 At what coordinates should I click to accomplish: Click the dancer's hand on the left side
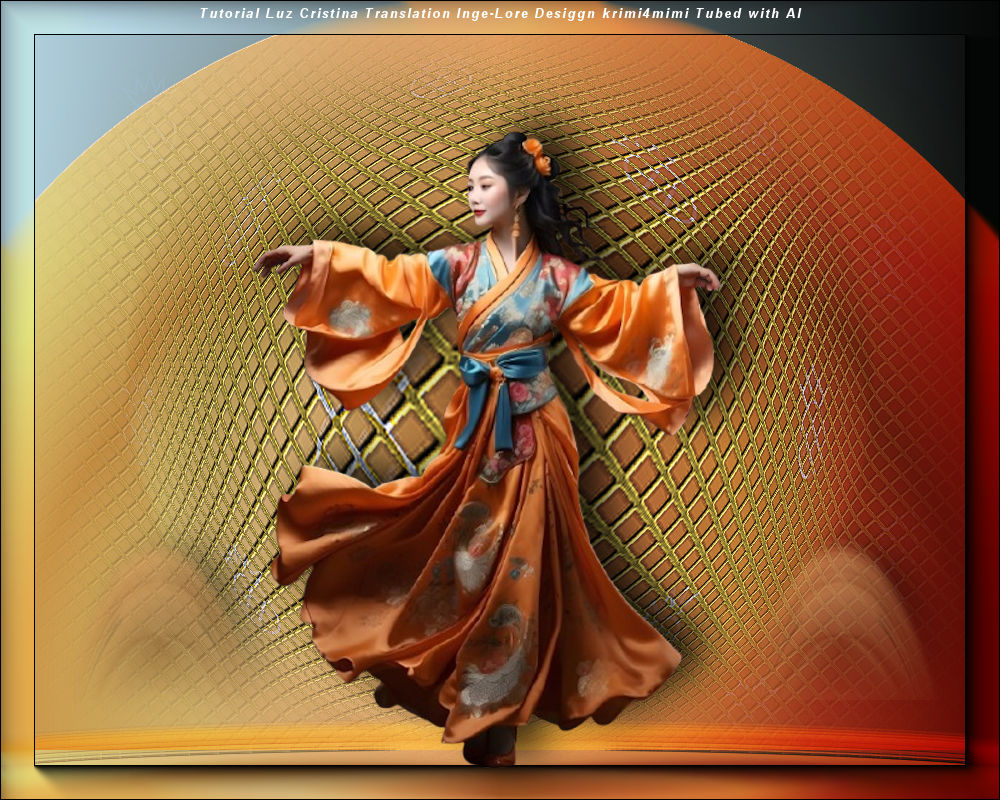(x=270, y=260)
